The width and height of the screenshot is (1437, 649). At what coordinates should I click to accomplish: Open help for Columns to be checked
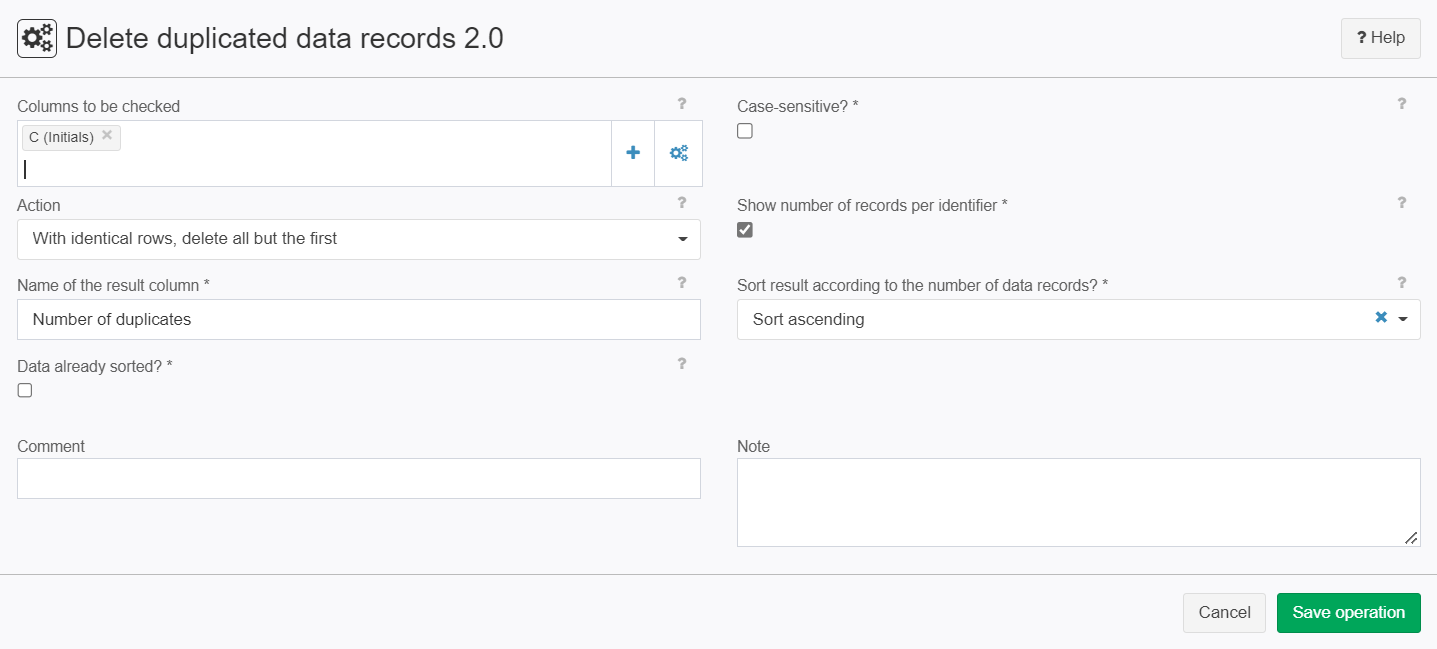click(x=682, y=103)
